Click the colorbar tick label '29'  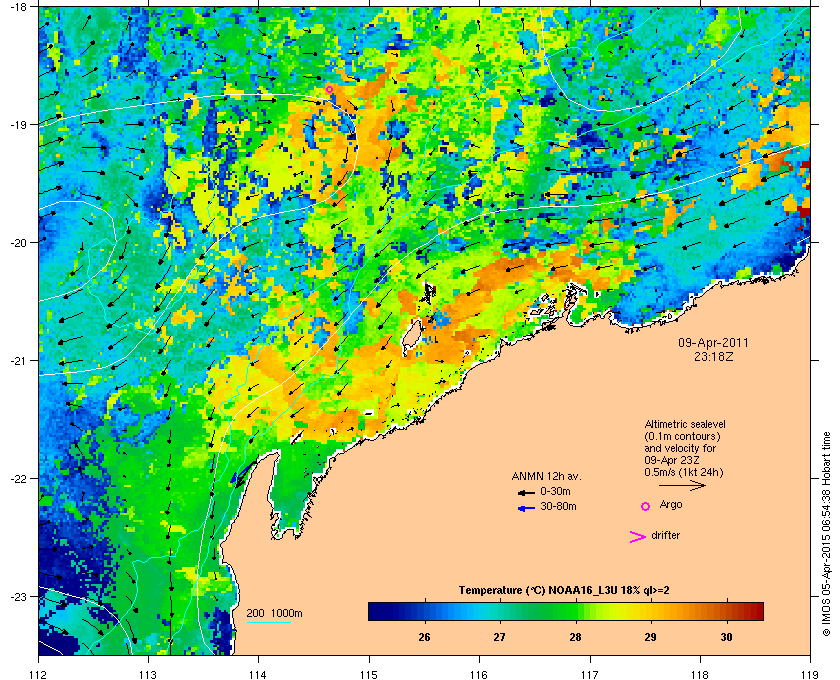coord(650,637)
